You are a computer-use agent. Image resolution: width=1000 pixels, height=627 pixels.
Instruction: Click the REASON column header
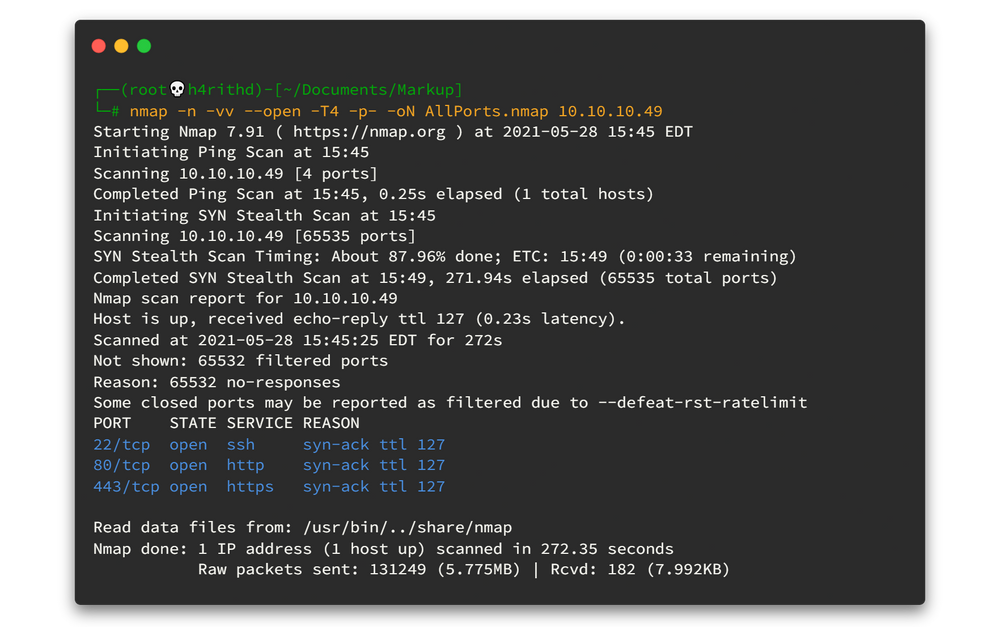click(331, 423)
